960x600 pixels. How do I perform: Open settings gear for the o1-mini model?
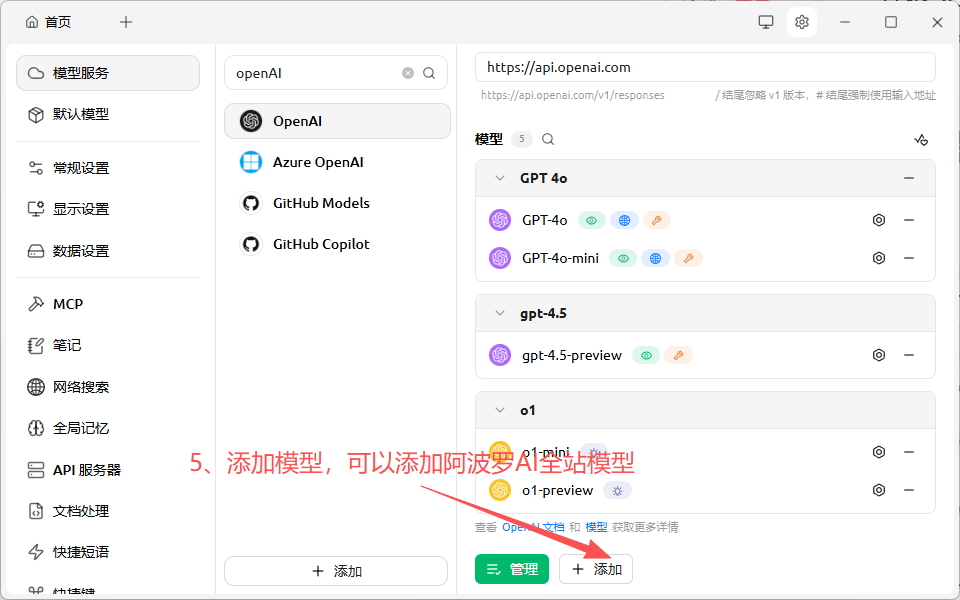click(x=878, y=451)
